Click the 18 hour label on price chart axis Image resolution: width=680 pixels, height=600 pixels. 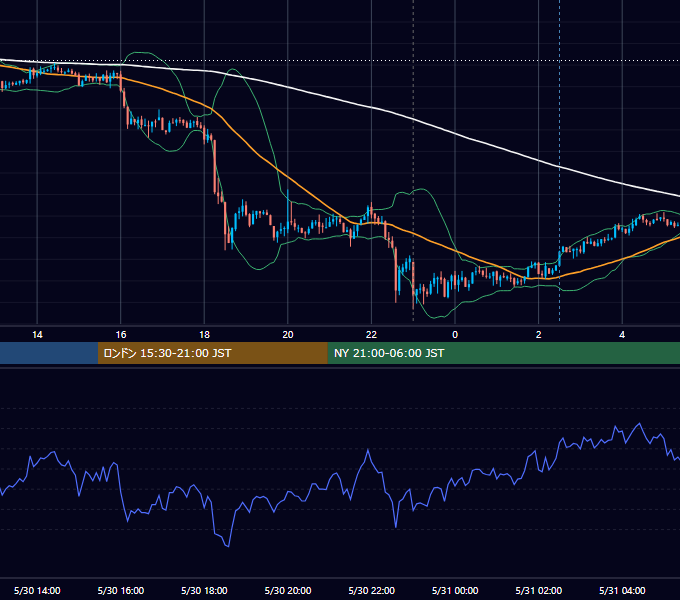pos(204,335)
